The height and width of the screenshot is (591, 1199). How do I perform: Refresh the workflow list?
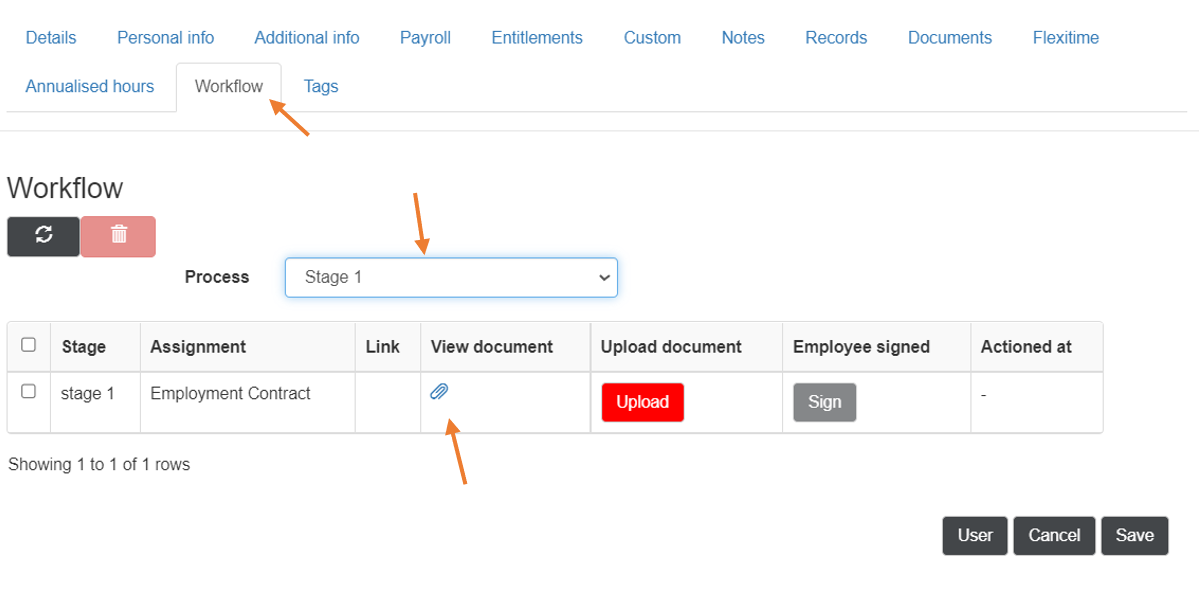tap(43, 236)
